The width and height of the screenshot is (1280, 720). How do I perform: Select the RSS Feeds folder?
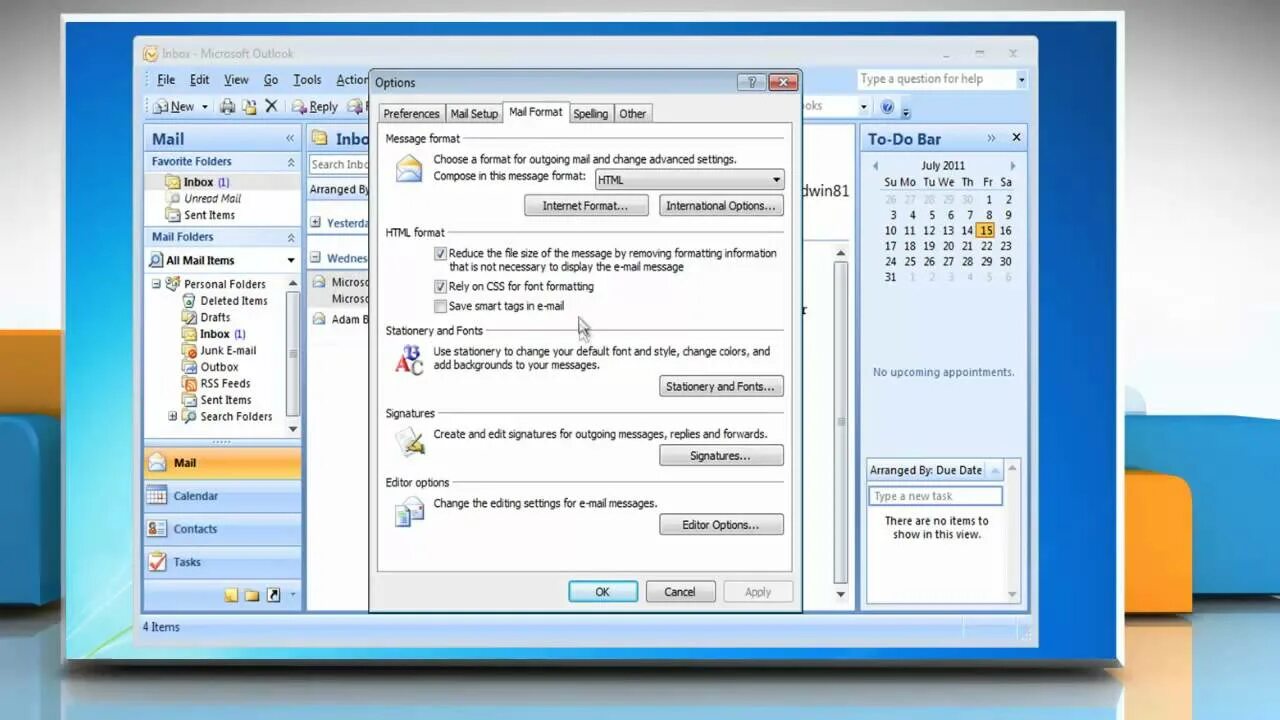click(217, 383)
